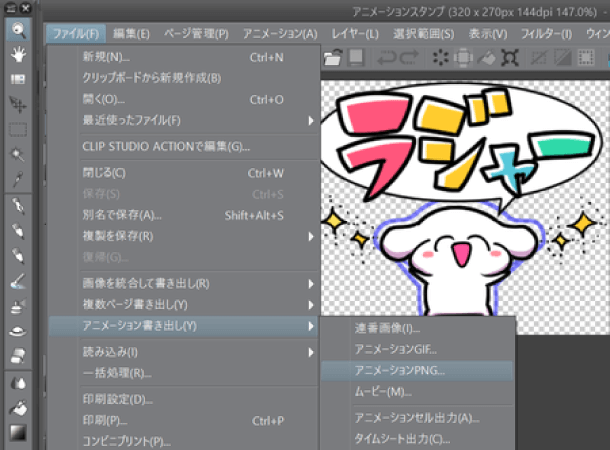Choose アニメーションGIF export option
Screen dimensions: 610x450
pyautogui.click(x=397, y=349)
